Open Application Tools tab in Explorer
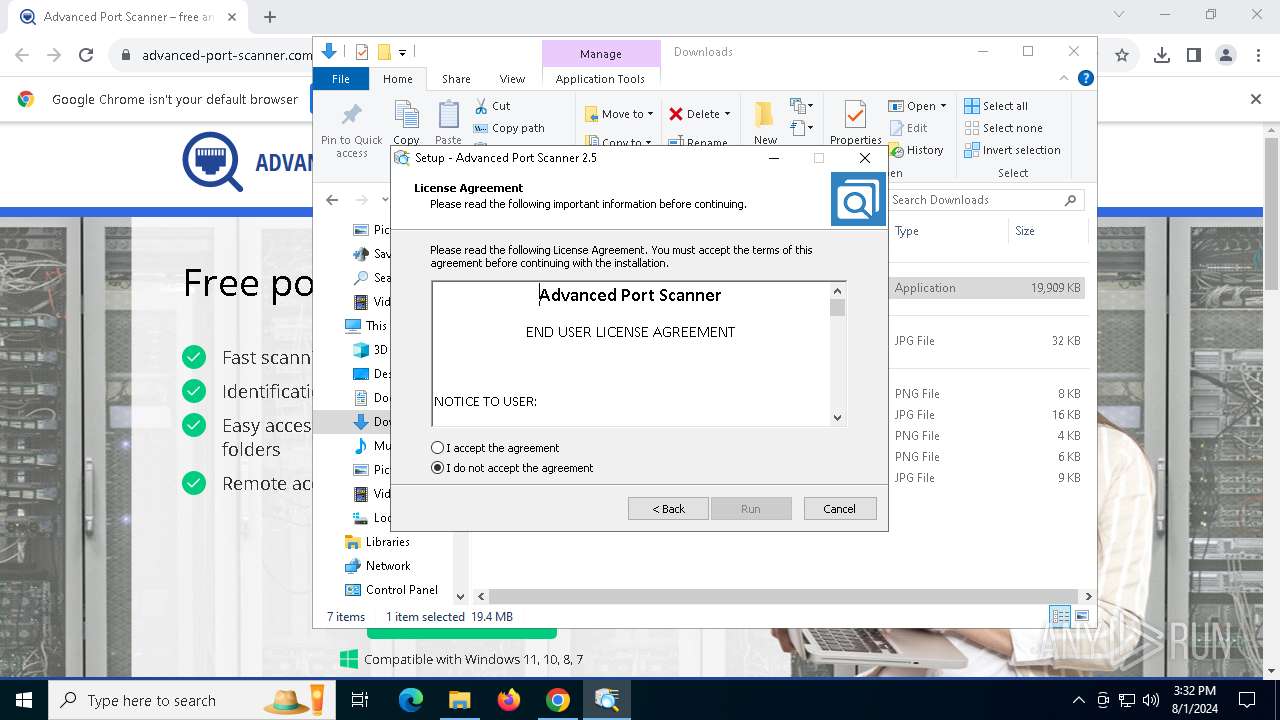The width and height of the screenshot is (1280, 720). 600,79
